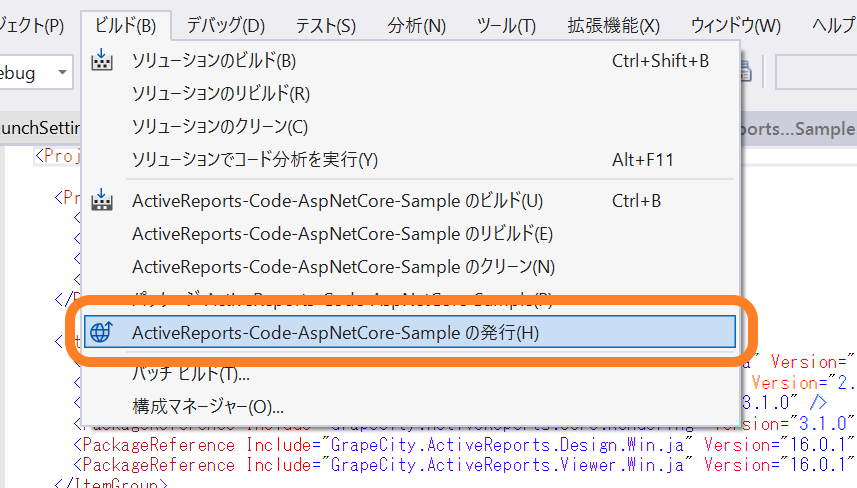Viewport: 857px width, 488px height.
Task: Click the solution build icon
Action: [102, 60]
